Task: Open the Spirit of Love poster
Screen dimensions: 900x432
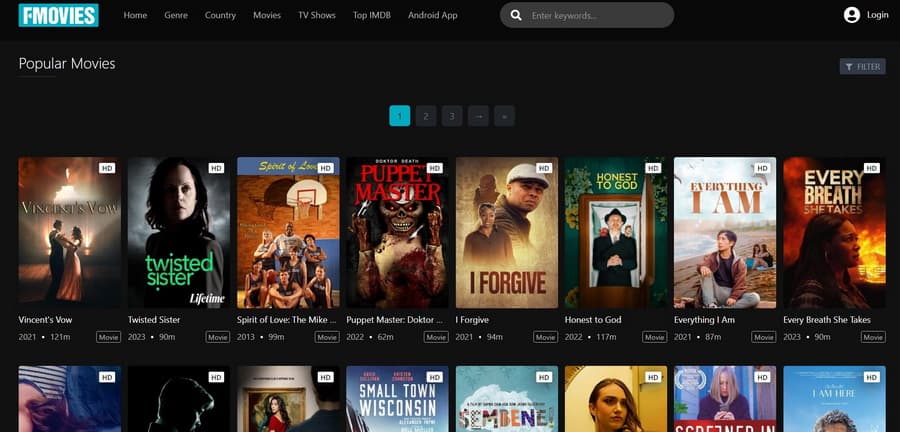Action: [288, 233]
